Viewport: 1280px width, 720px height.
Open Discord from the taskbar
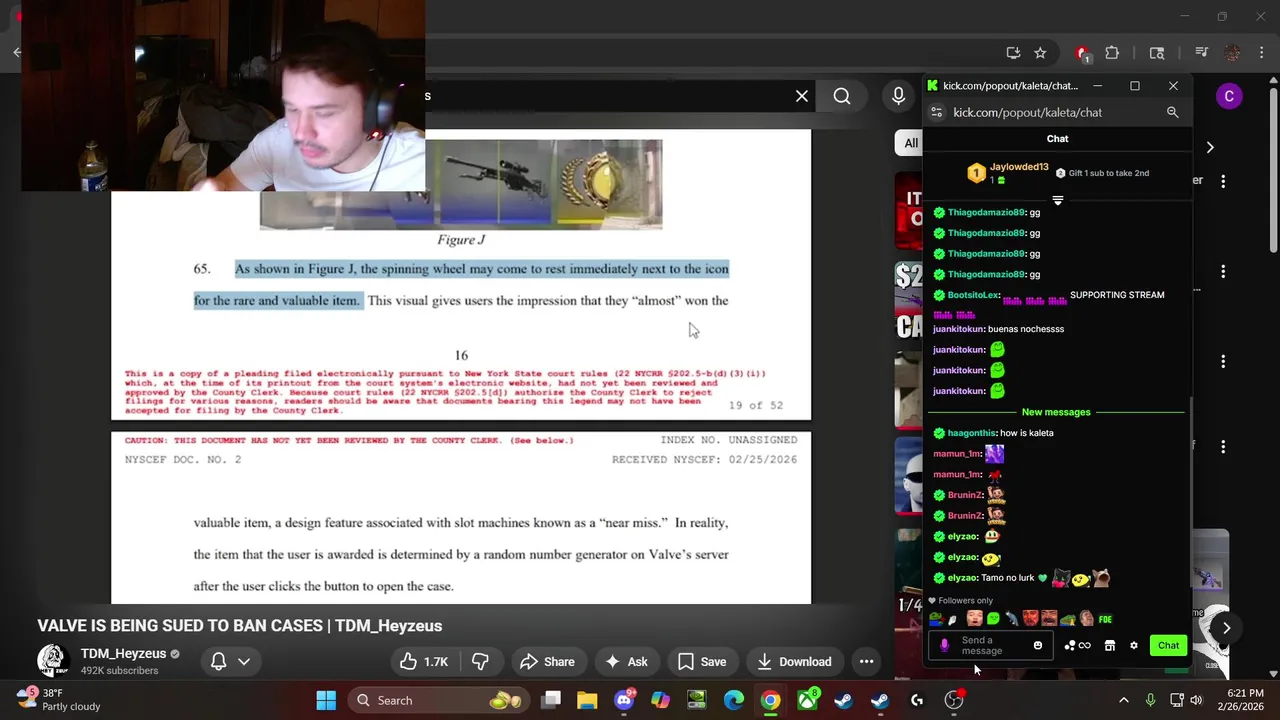pos(624,700)
